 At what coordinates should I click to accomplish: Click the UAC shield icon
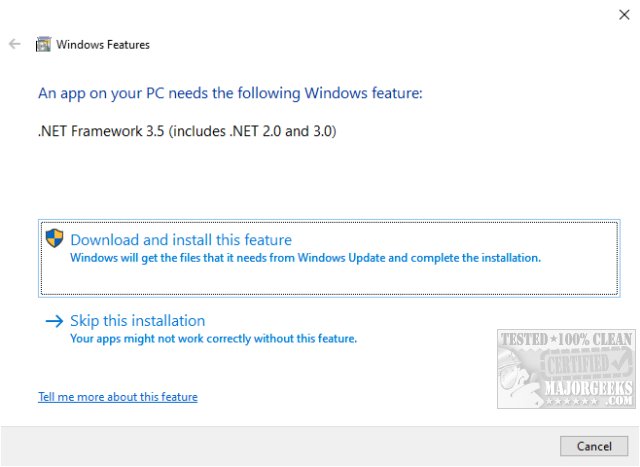[x=55, y=238]
